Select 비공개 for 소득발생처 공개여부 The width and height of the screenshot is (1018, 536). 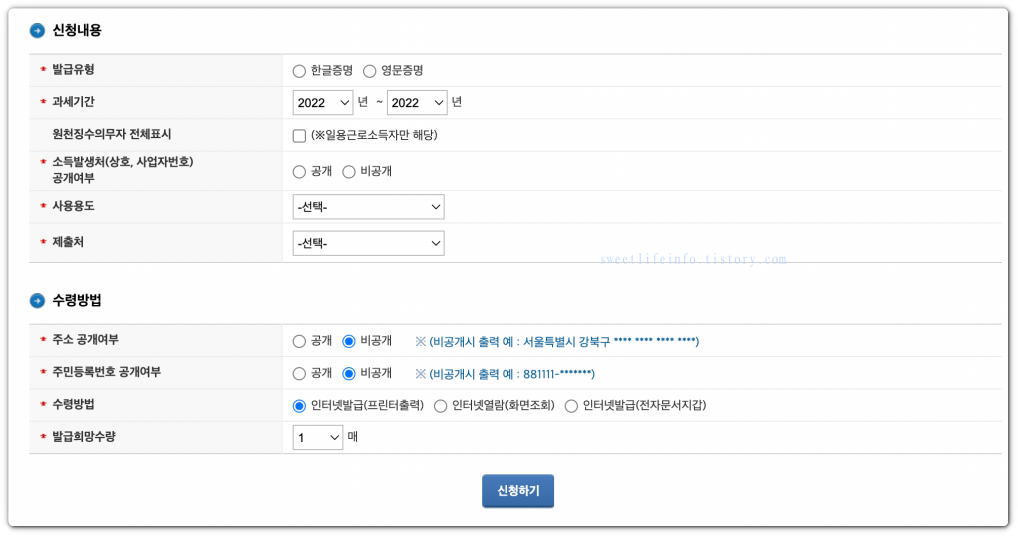(x=349, y=172)
